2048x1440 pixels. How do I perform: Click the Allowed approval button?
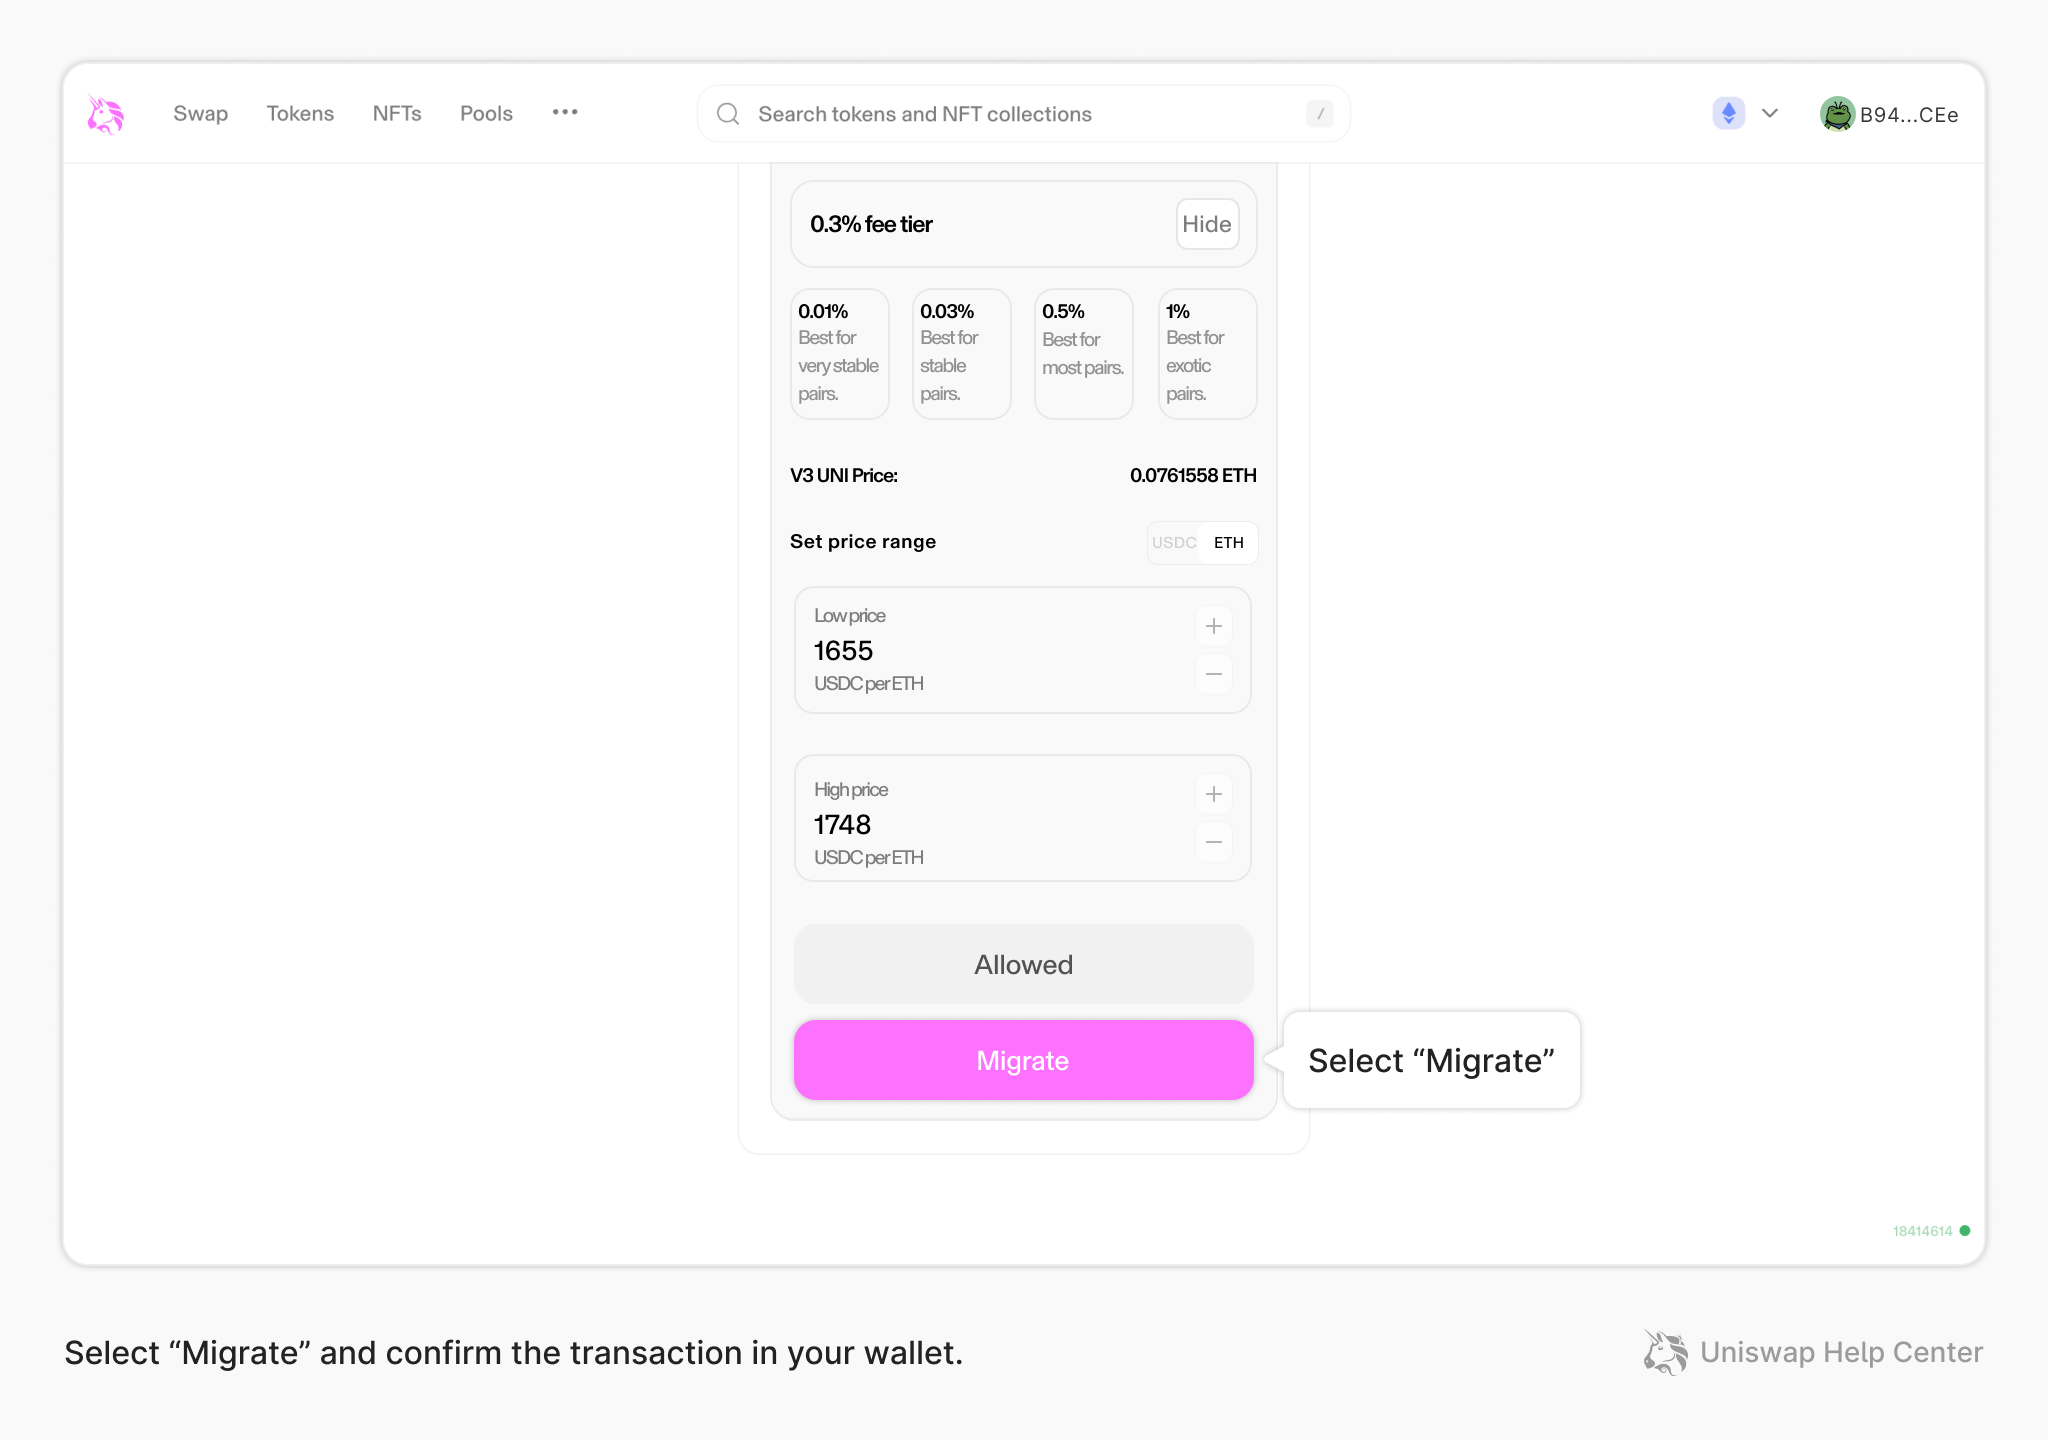pyautogui.click(x=1023, y=964)
